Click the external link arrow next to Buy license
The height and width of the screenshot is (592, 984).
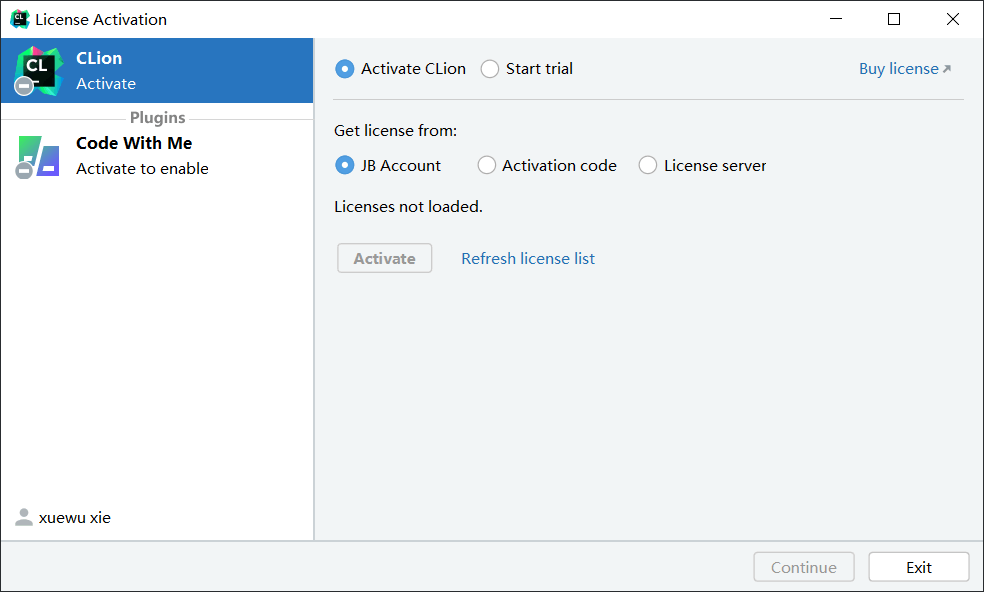click(x=947, y=69)
